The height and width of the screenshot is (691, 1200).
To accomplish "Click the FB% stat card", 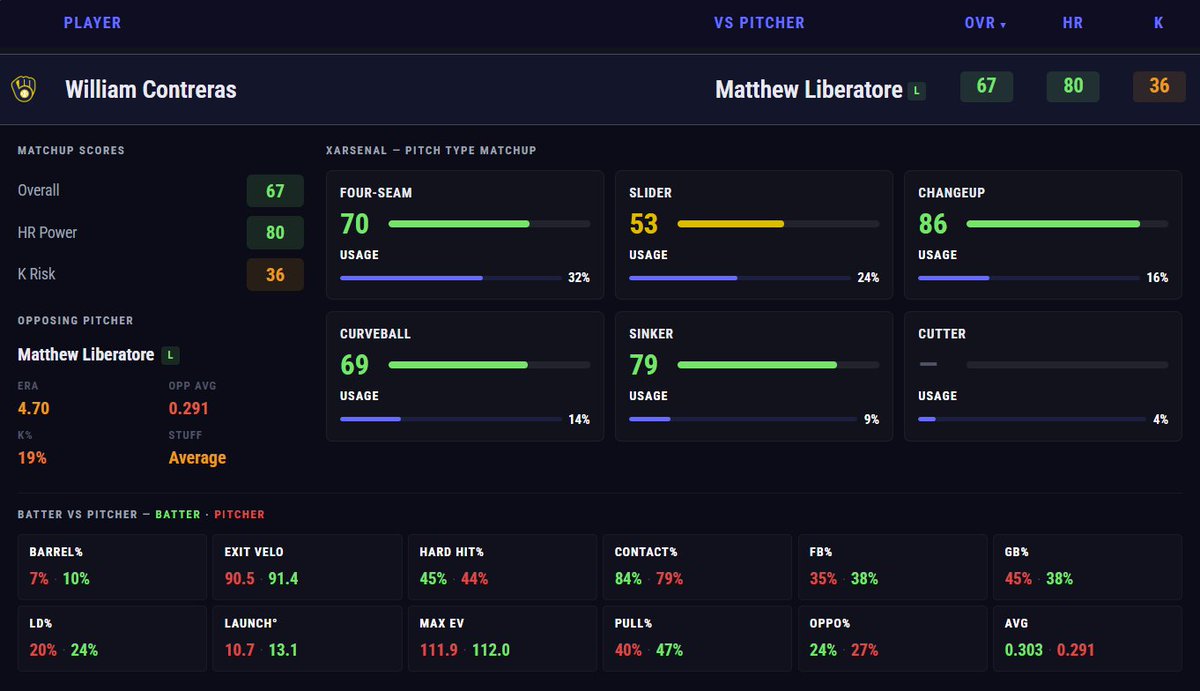I will (894, 567).
